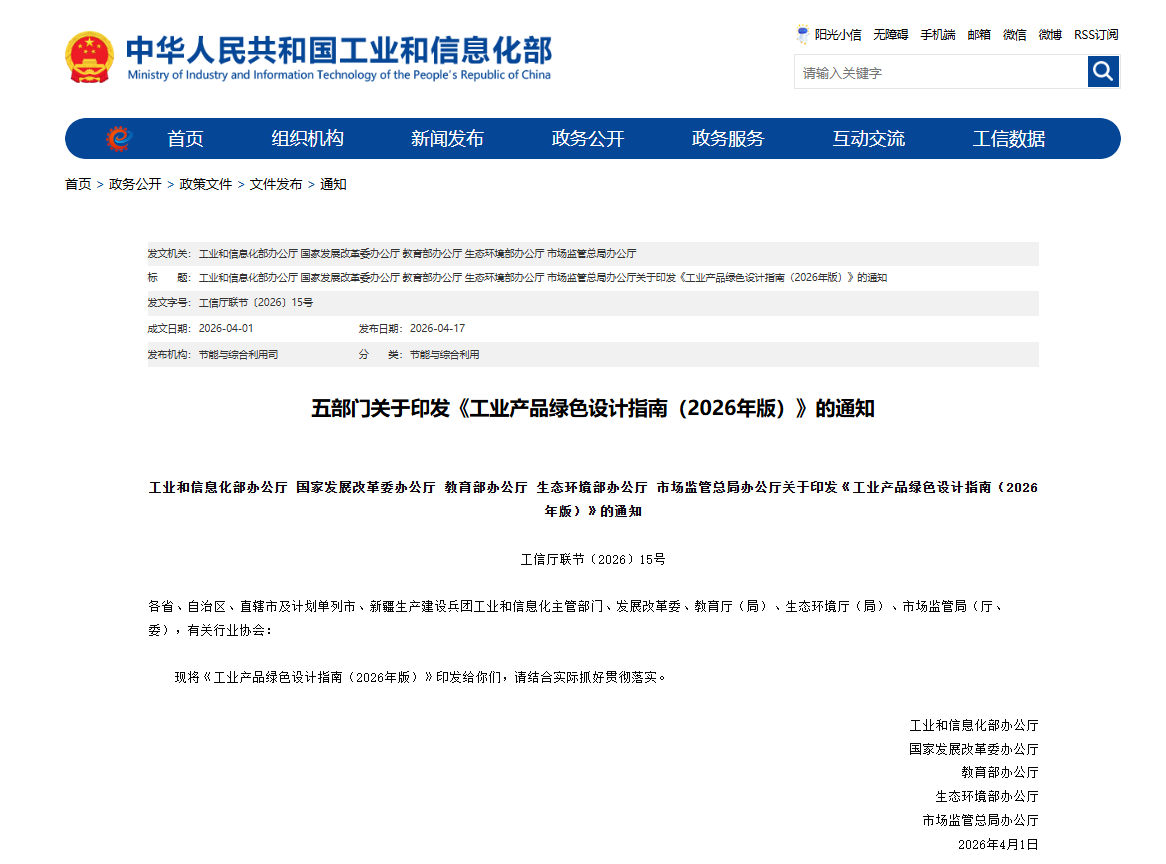
Task: Click the 工信厅联节〔2026〕15号 value in the metadata table
Action: pos(256,303)
